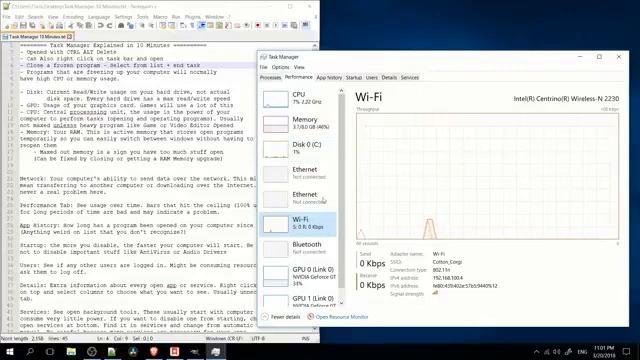This screenshot has height=360, width=640.
Task: Open Task Manager View menu
Action: [x=299, y=67]
